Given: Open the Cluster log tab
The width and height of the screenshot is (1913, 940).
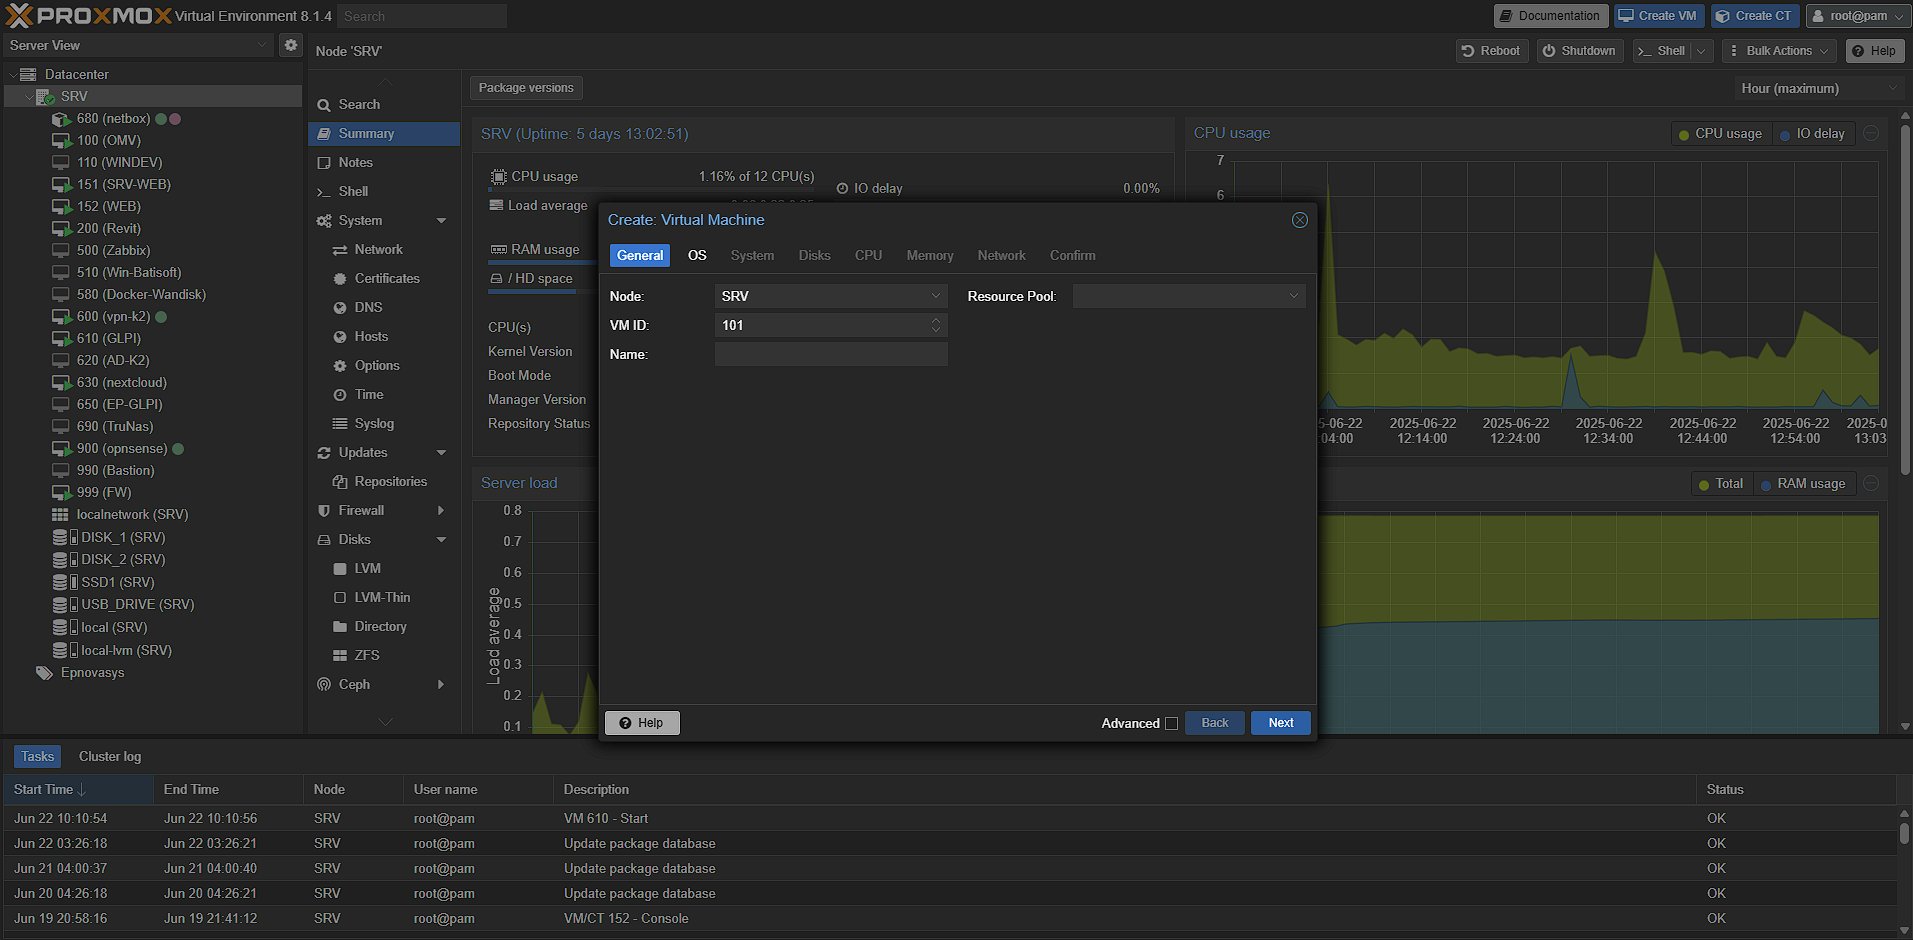Looking at the screenshot, I should 110,757.
